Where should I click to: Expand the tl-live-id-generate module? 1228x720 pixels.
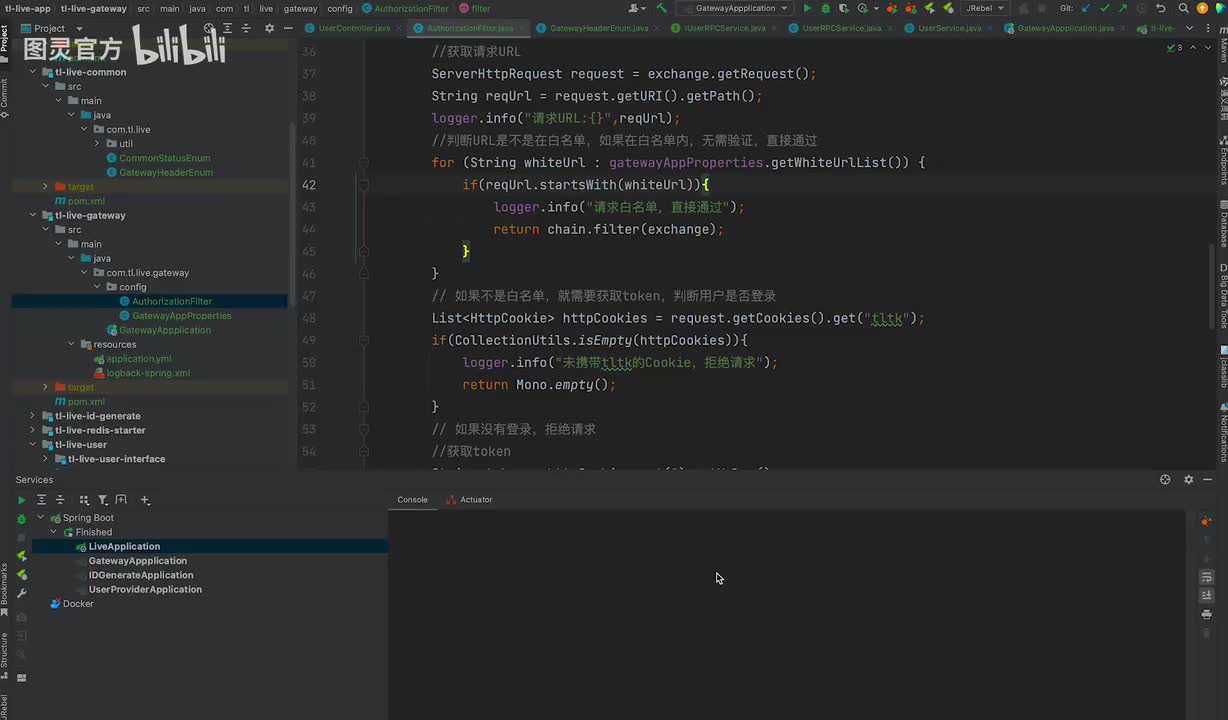click(x=32, y=416)
